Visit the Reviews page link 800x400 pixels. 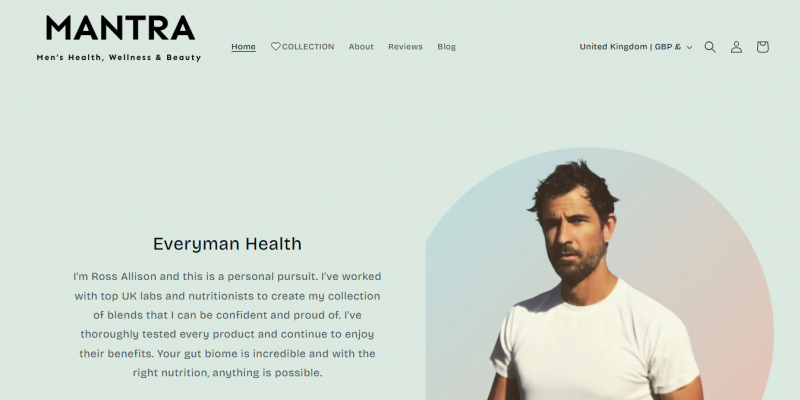click(x=405, y=46)
